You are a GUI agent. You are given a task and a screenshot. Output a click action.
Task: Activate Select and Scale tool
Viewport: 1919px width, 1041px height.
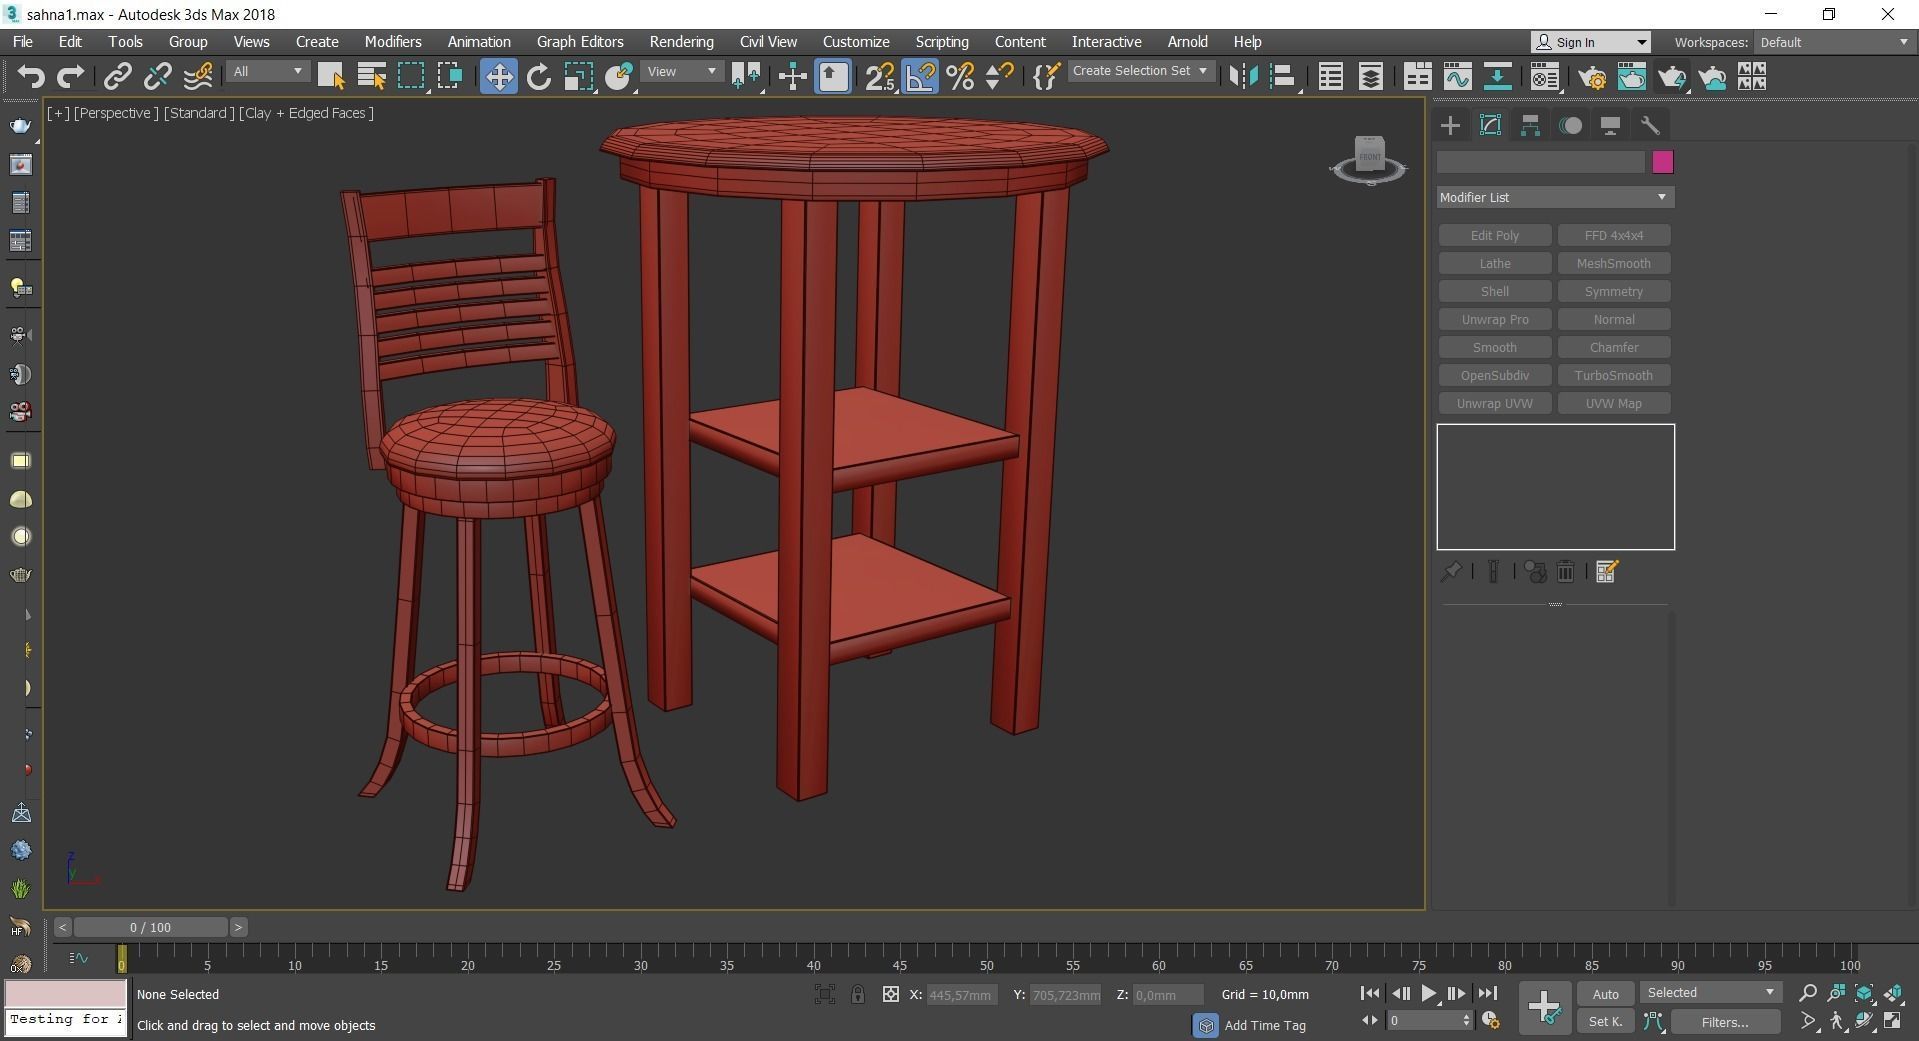pos(578,77)
